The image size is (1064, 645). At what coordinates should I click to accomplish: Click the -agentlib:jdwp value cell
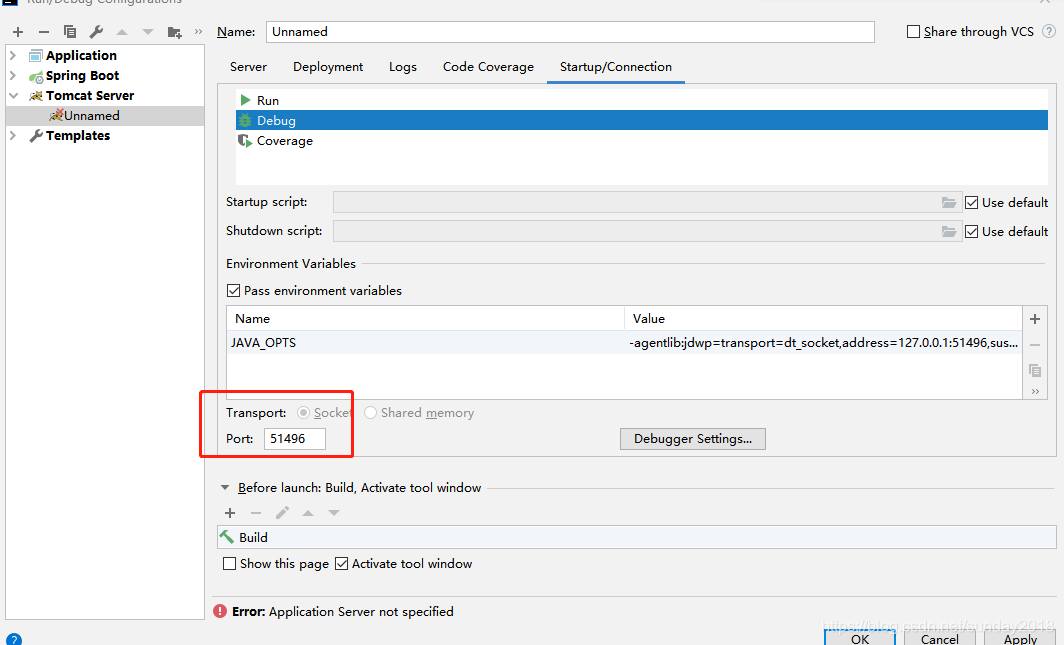(823, 343)
